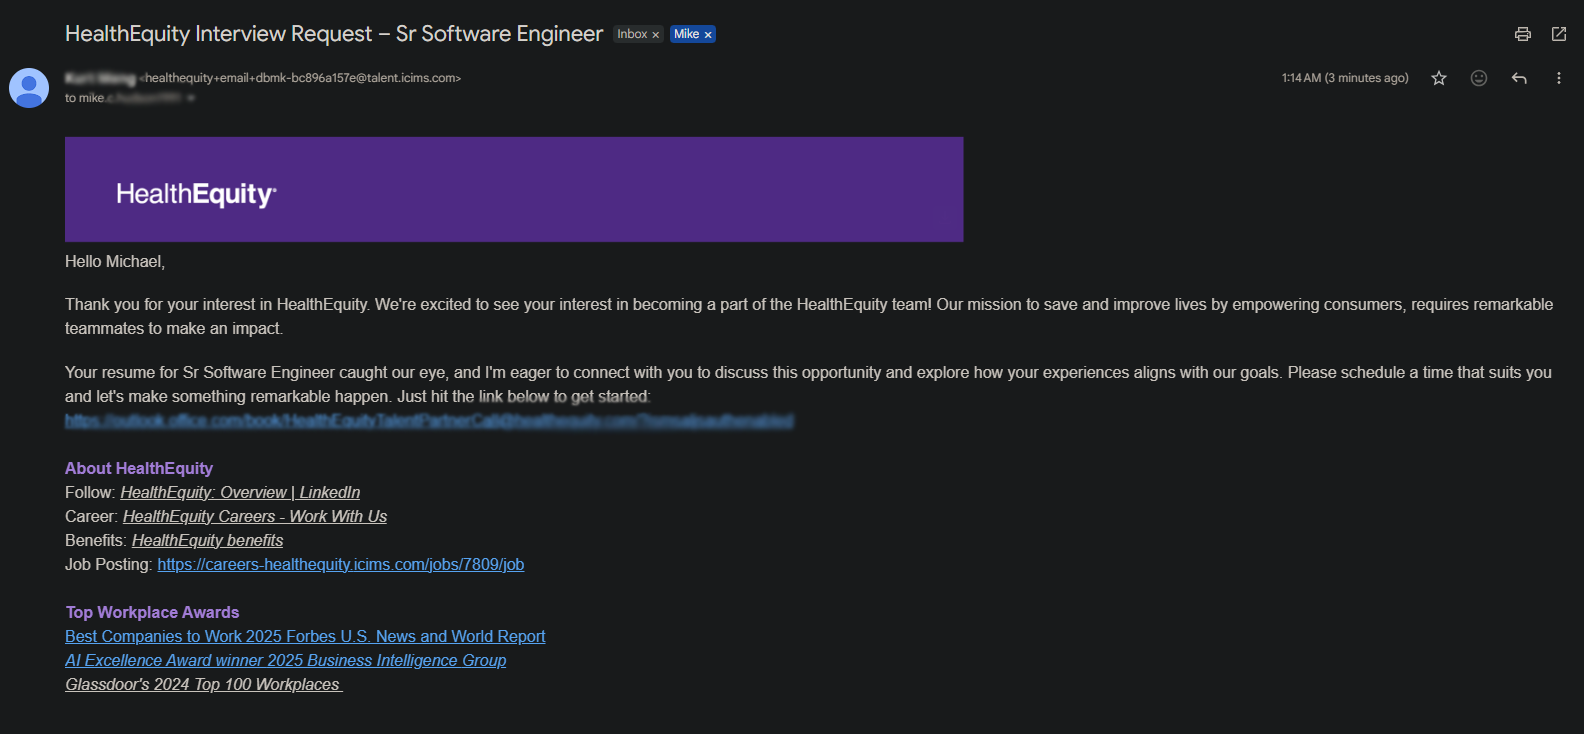Add an emoji reaction to the message
Screen dimensions: 1584x734
tap(1479, 78)
